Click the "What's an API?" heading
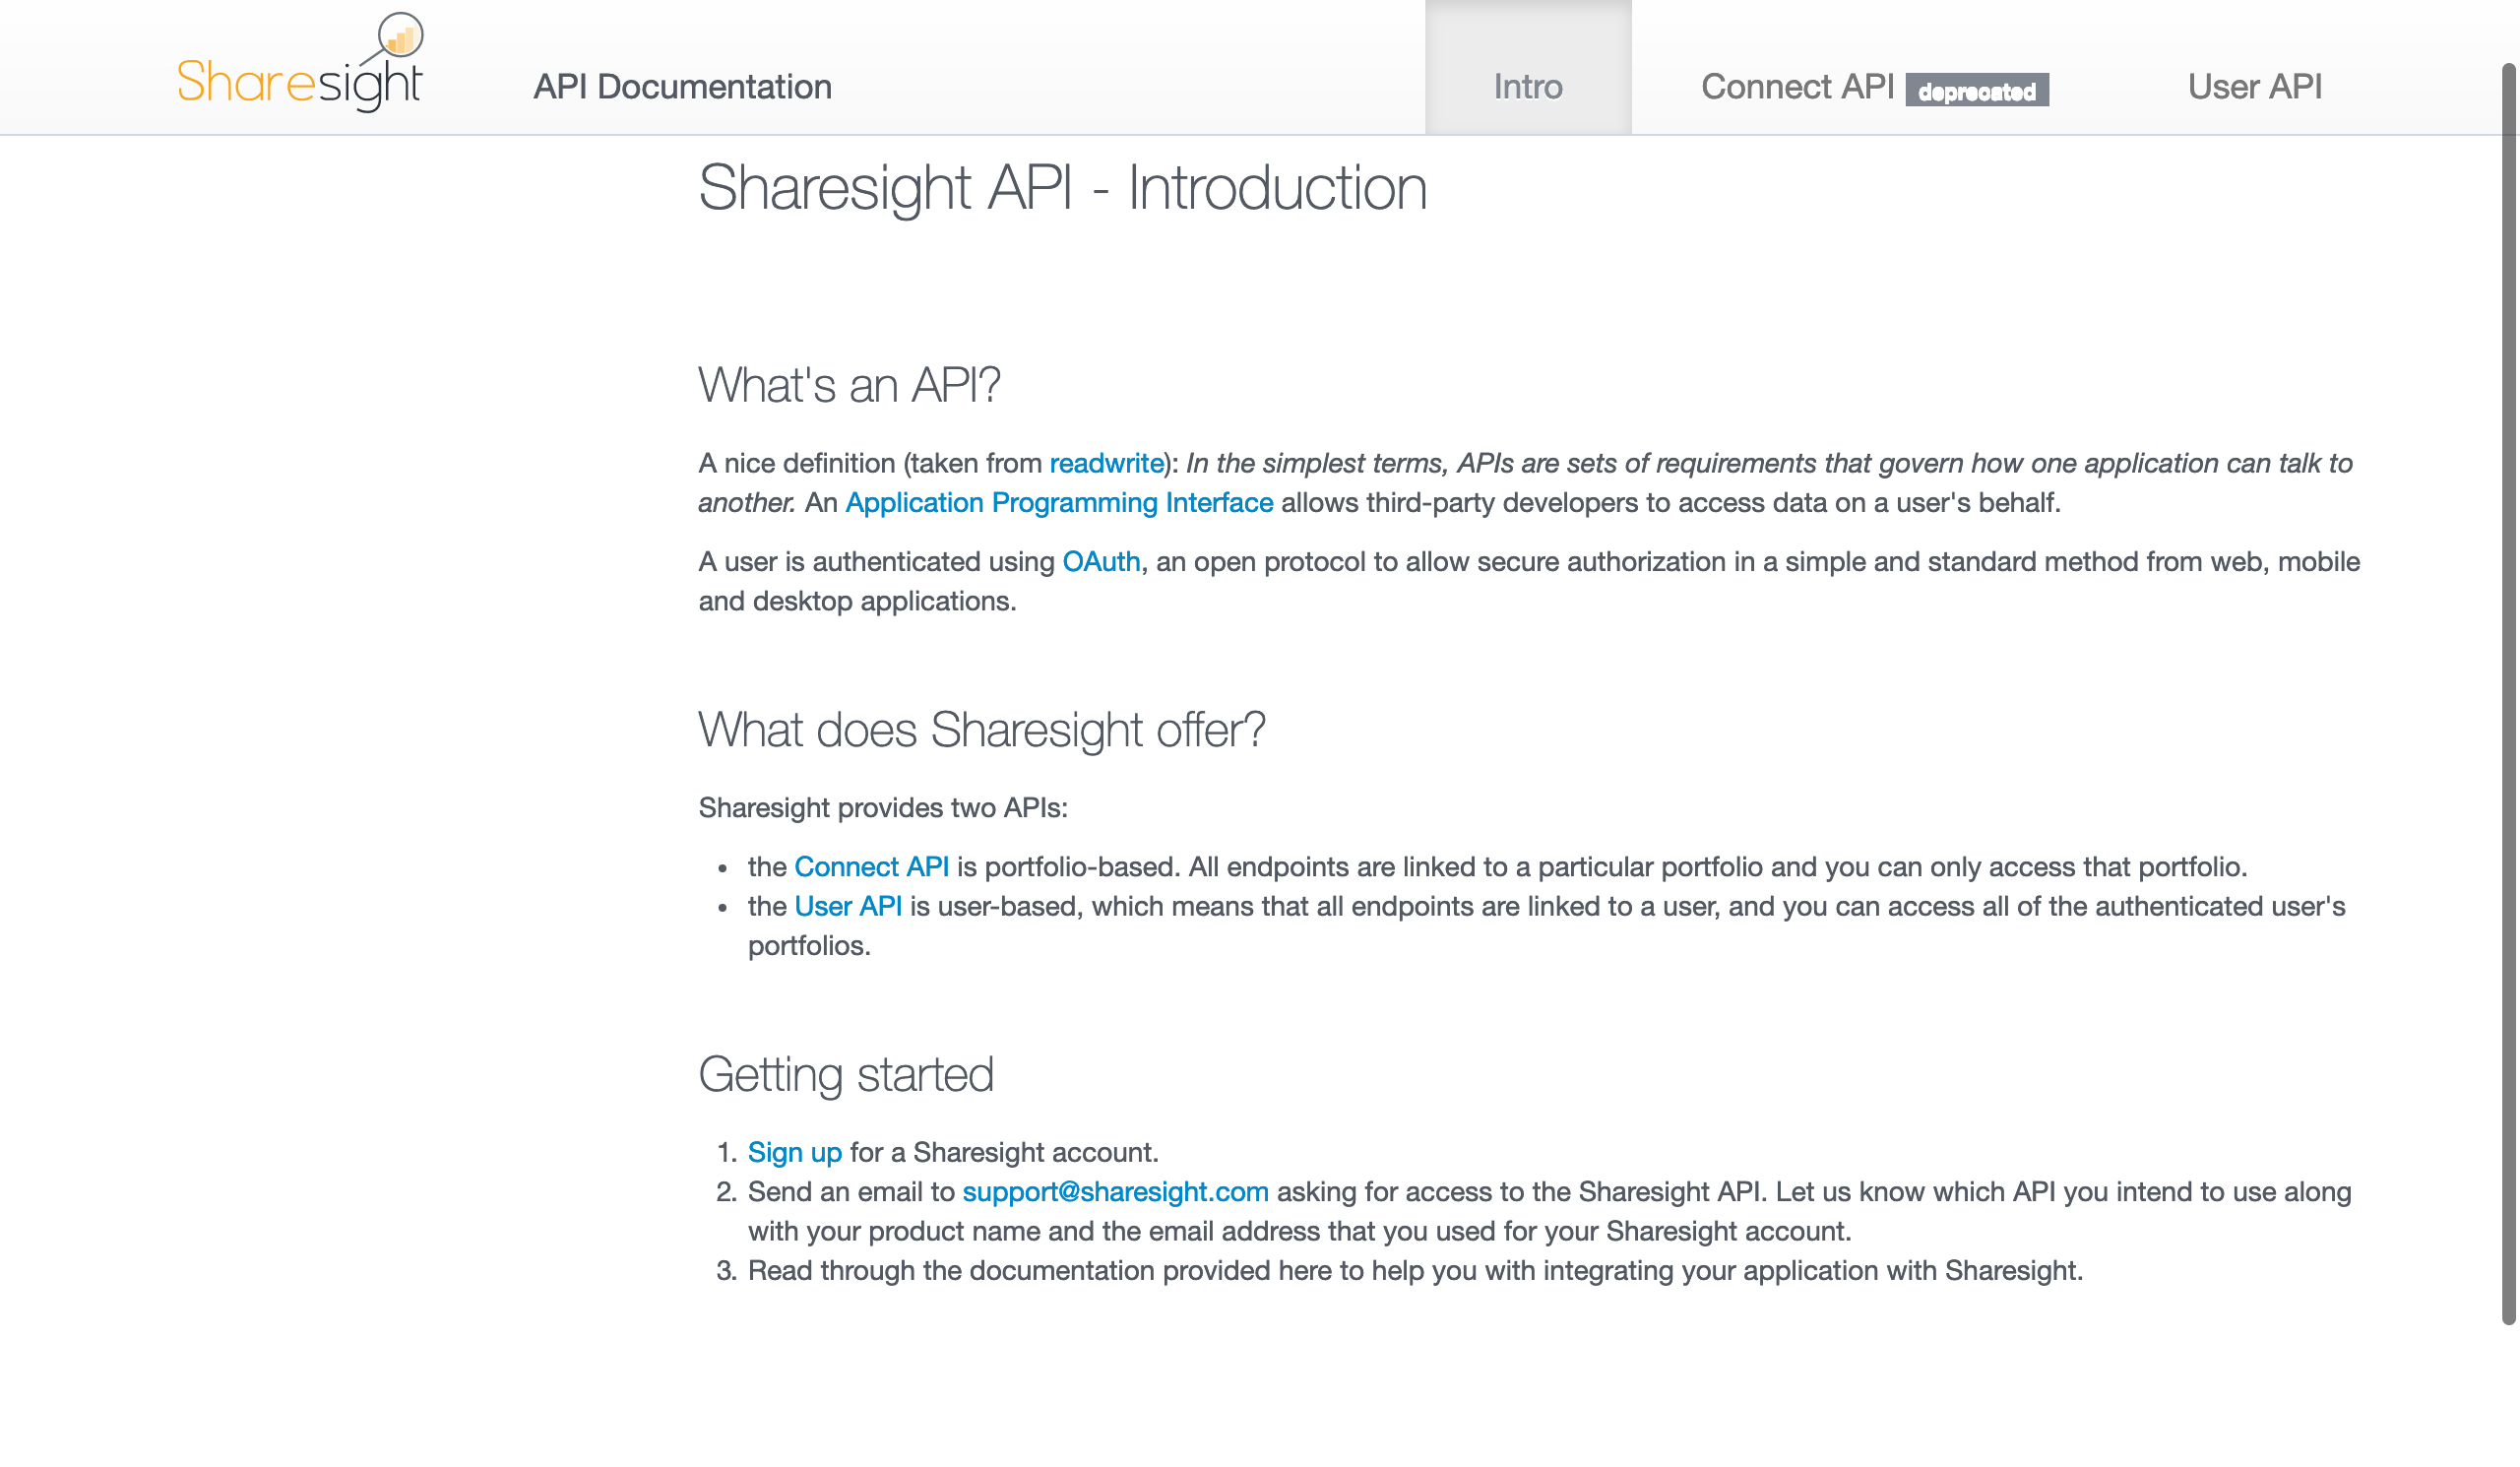 pyautogui.click(x=849, y=385)
